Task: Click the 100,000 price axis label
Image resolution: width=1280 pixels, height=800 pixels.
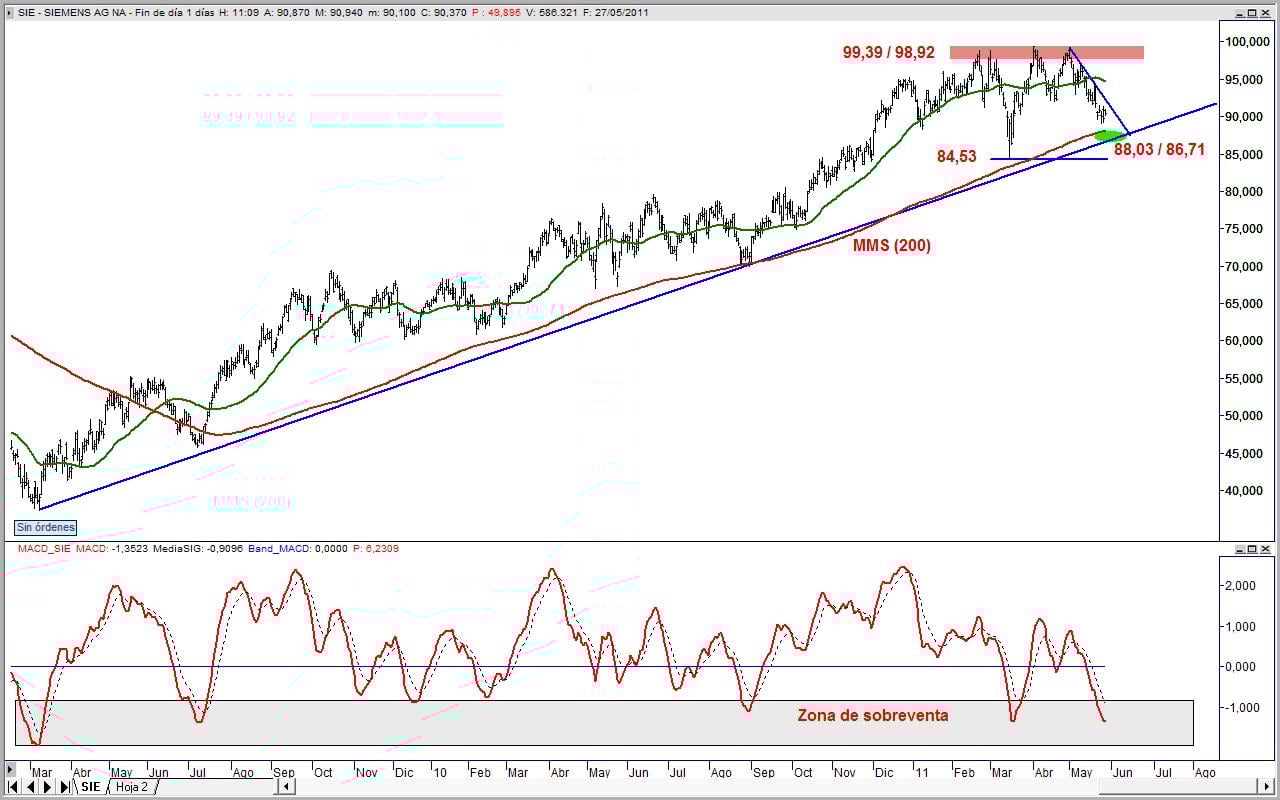Action: click(1250, 42)
